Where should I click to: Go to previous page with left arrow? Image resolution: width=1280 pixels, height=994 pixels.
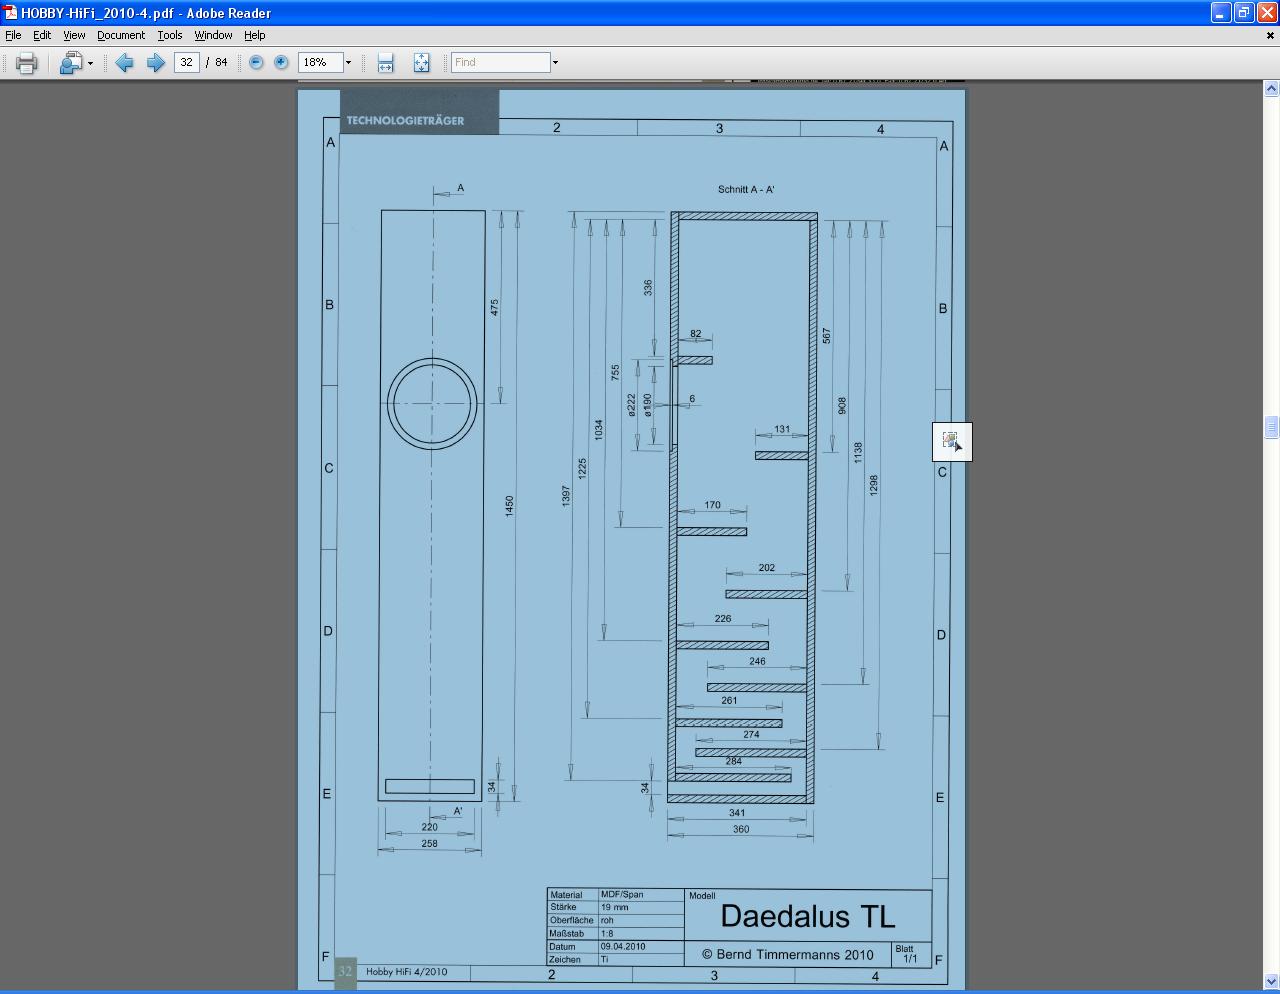(x=125, y=63)
